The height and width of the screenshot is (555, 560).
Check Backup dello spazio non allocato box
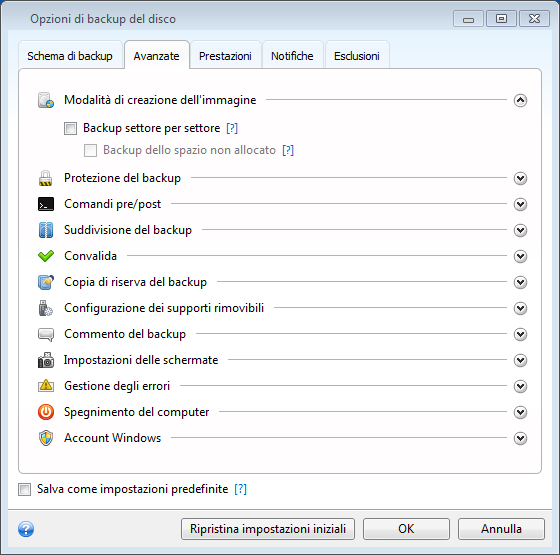[90, 150]
